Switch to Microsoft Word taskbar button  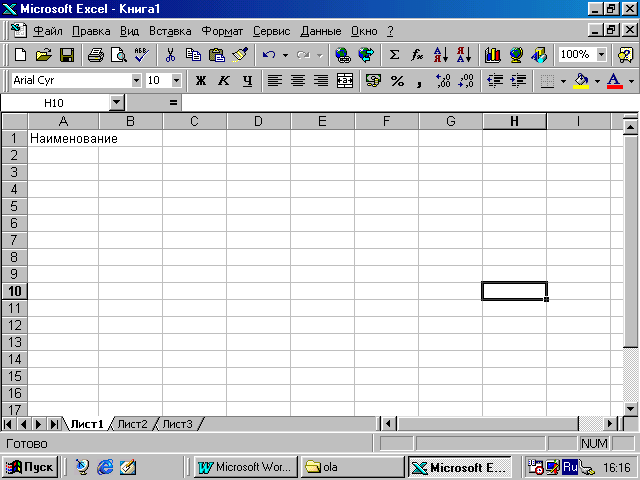tap(246, 467)
